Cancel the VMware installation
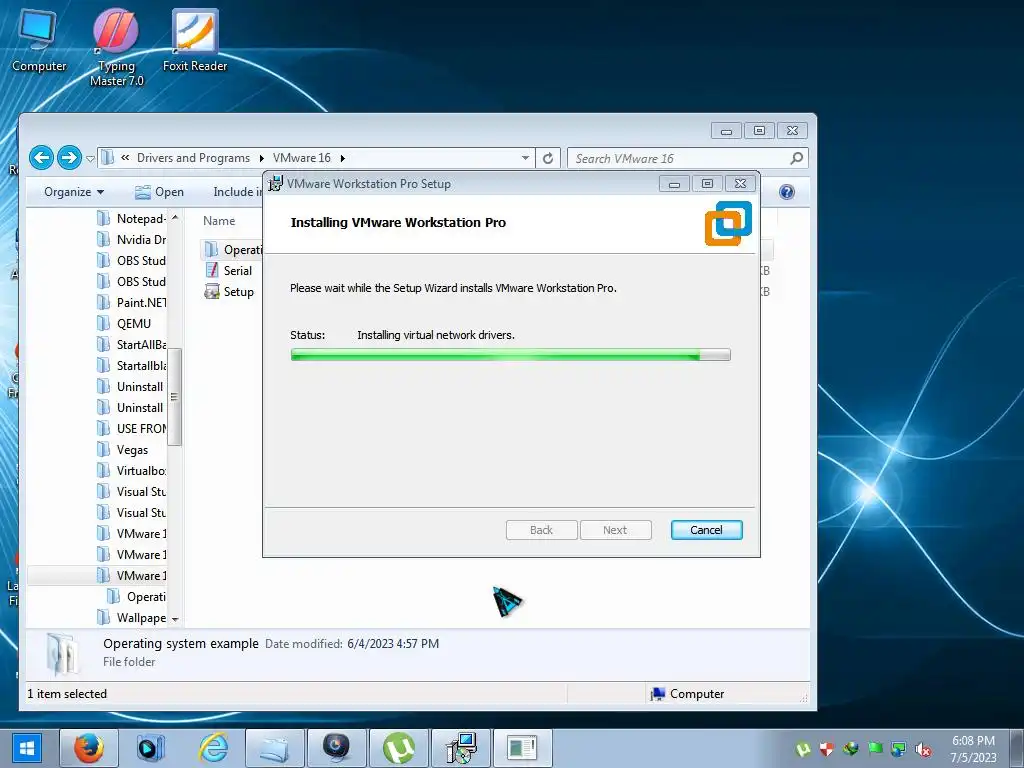The image size is (1024, 768). tap(706, 530)
